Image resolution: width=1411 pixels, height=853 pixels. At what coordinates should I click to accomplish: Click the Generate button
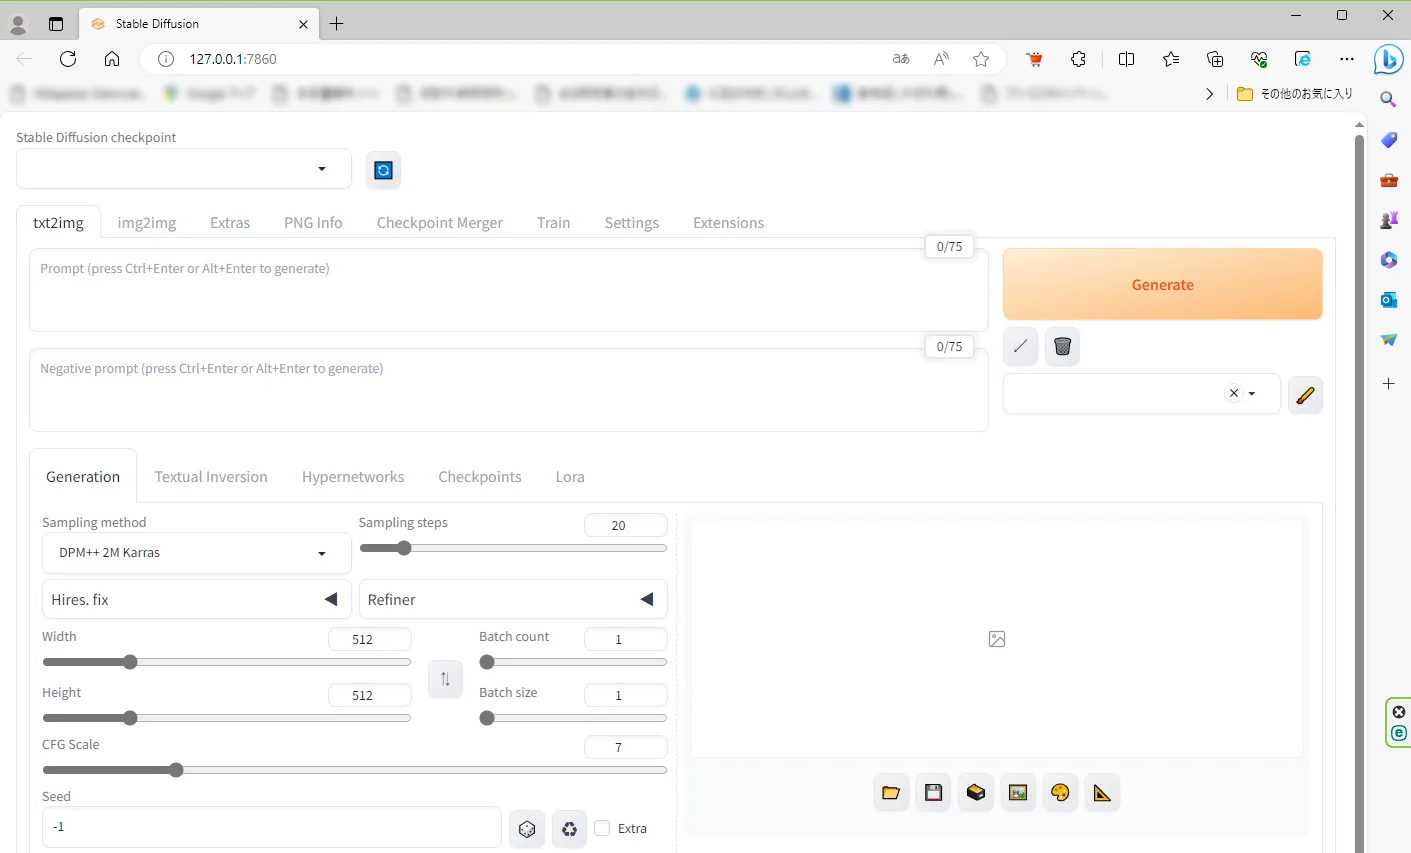tap(1163, 284)
